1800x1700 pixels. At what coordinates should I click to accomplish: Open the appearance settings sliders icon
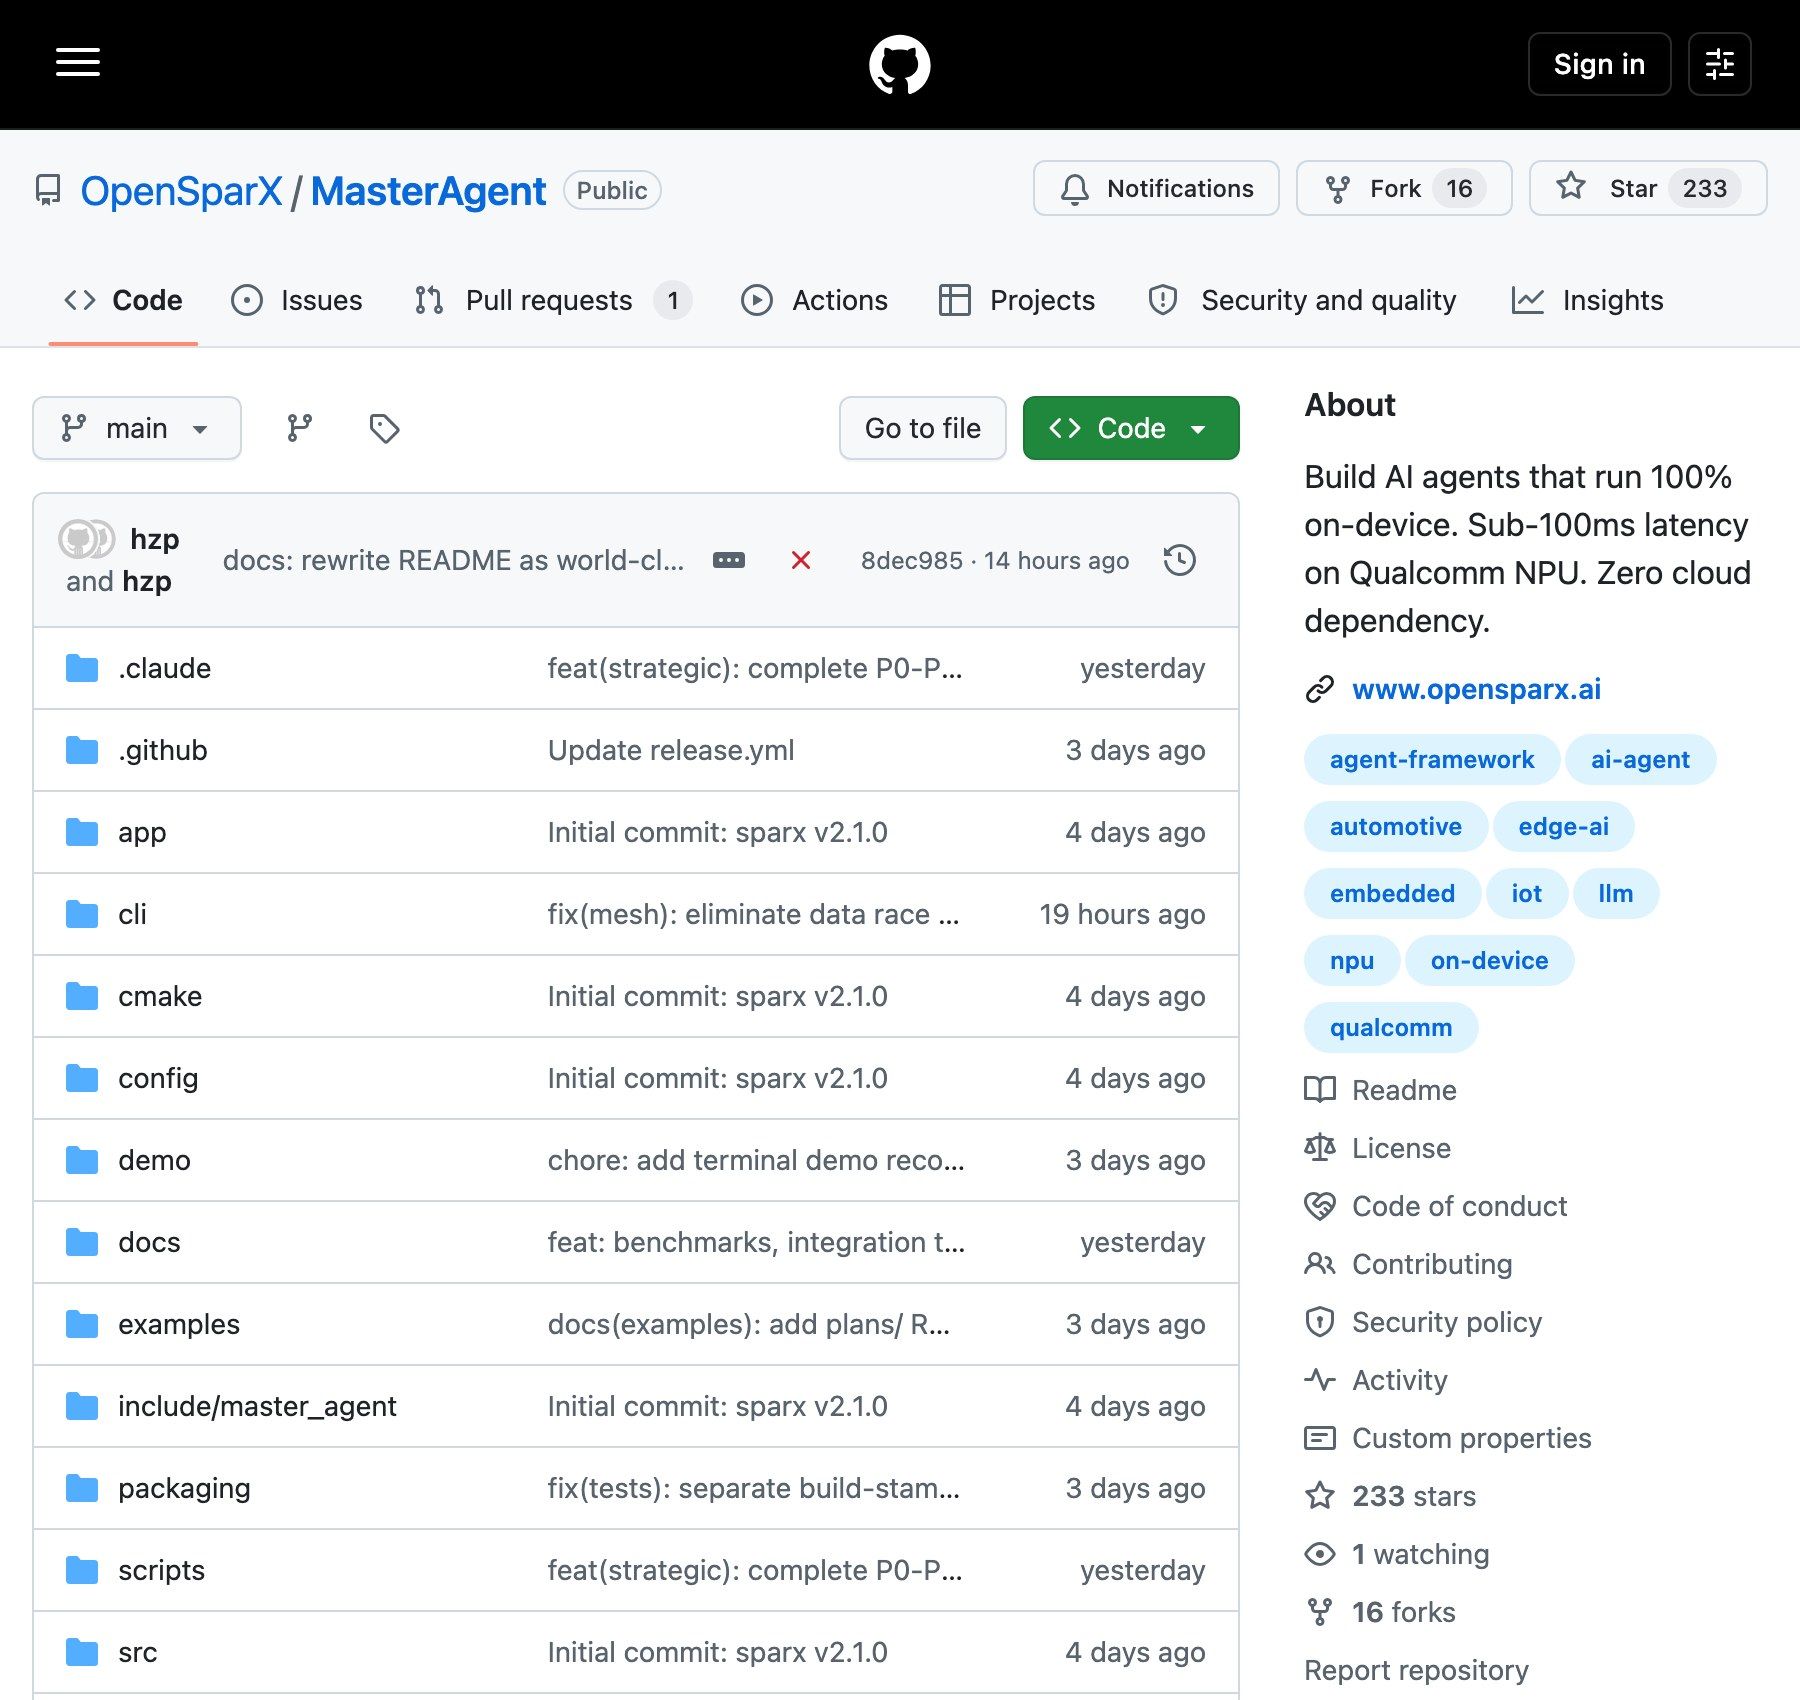[1719, 64]
